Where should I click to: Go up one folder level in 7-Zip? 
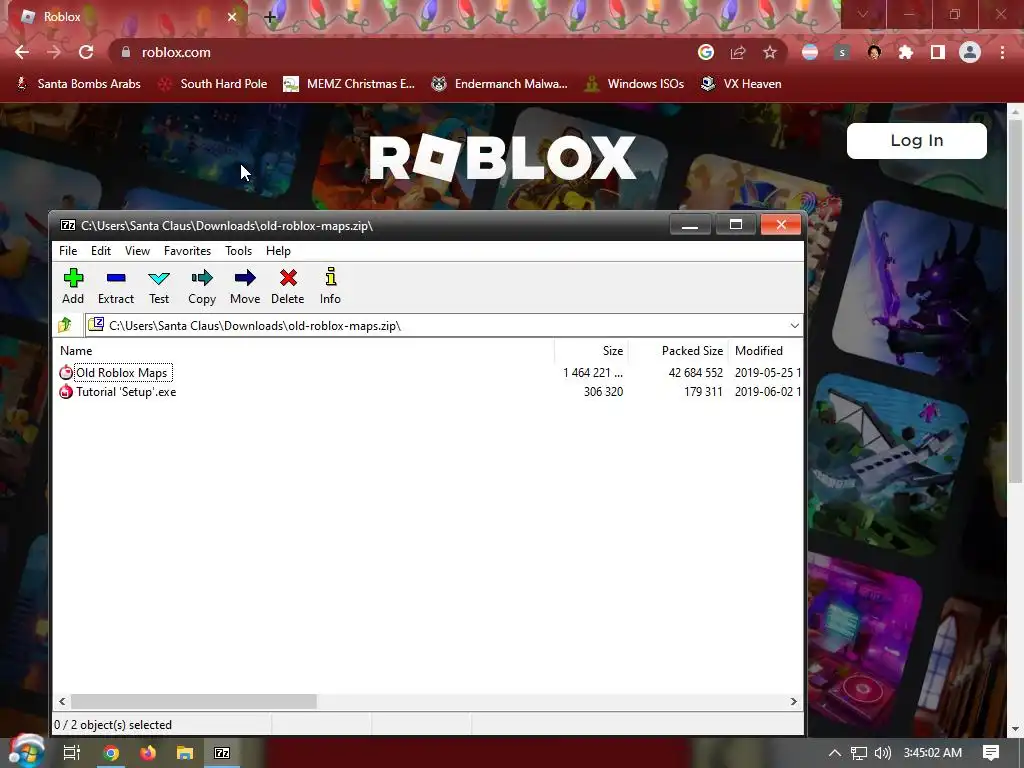pyautogui.click(x=65, y=325)
